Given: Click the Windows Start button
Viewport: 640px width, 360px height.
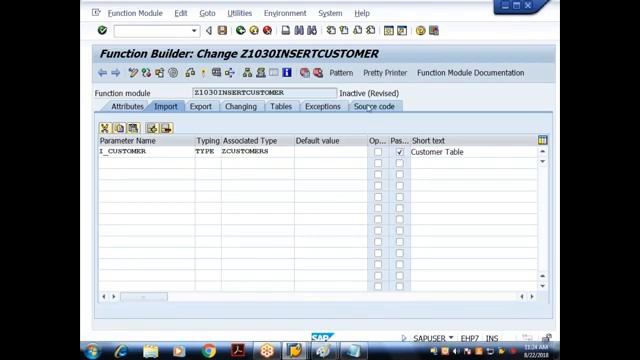Looking at the screenshot, I should click(92, 351).
